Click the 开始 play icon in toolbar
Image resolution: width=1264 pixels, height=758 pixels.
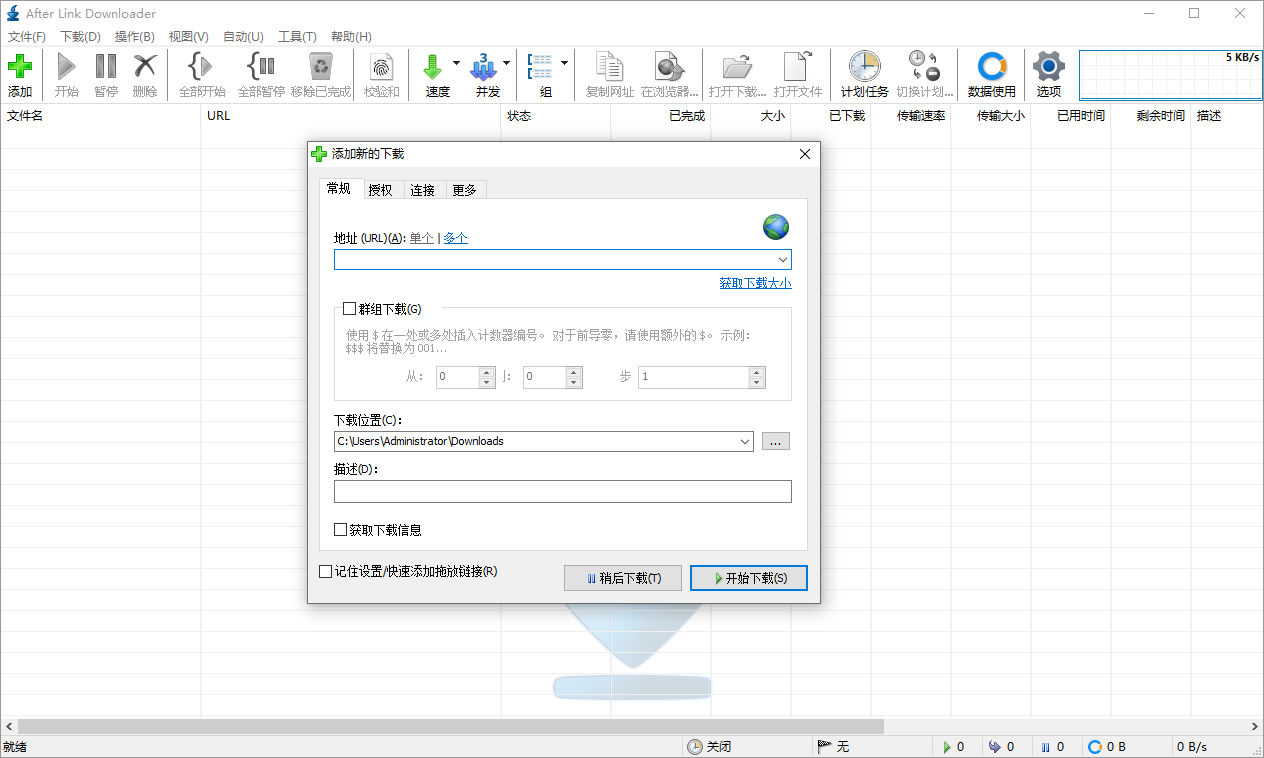click(67, 67)
